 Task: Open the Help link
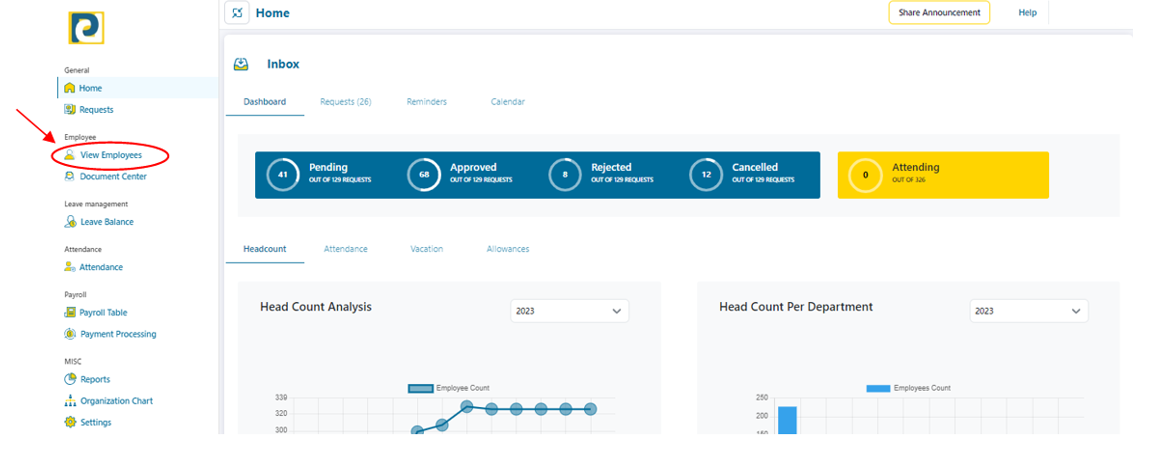pos(1027,13)
